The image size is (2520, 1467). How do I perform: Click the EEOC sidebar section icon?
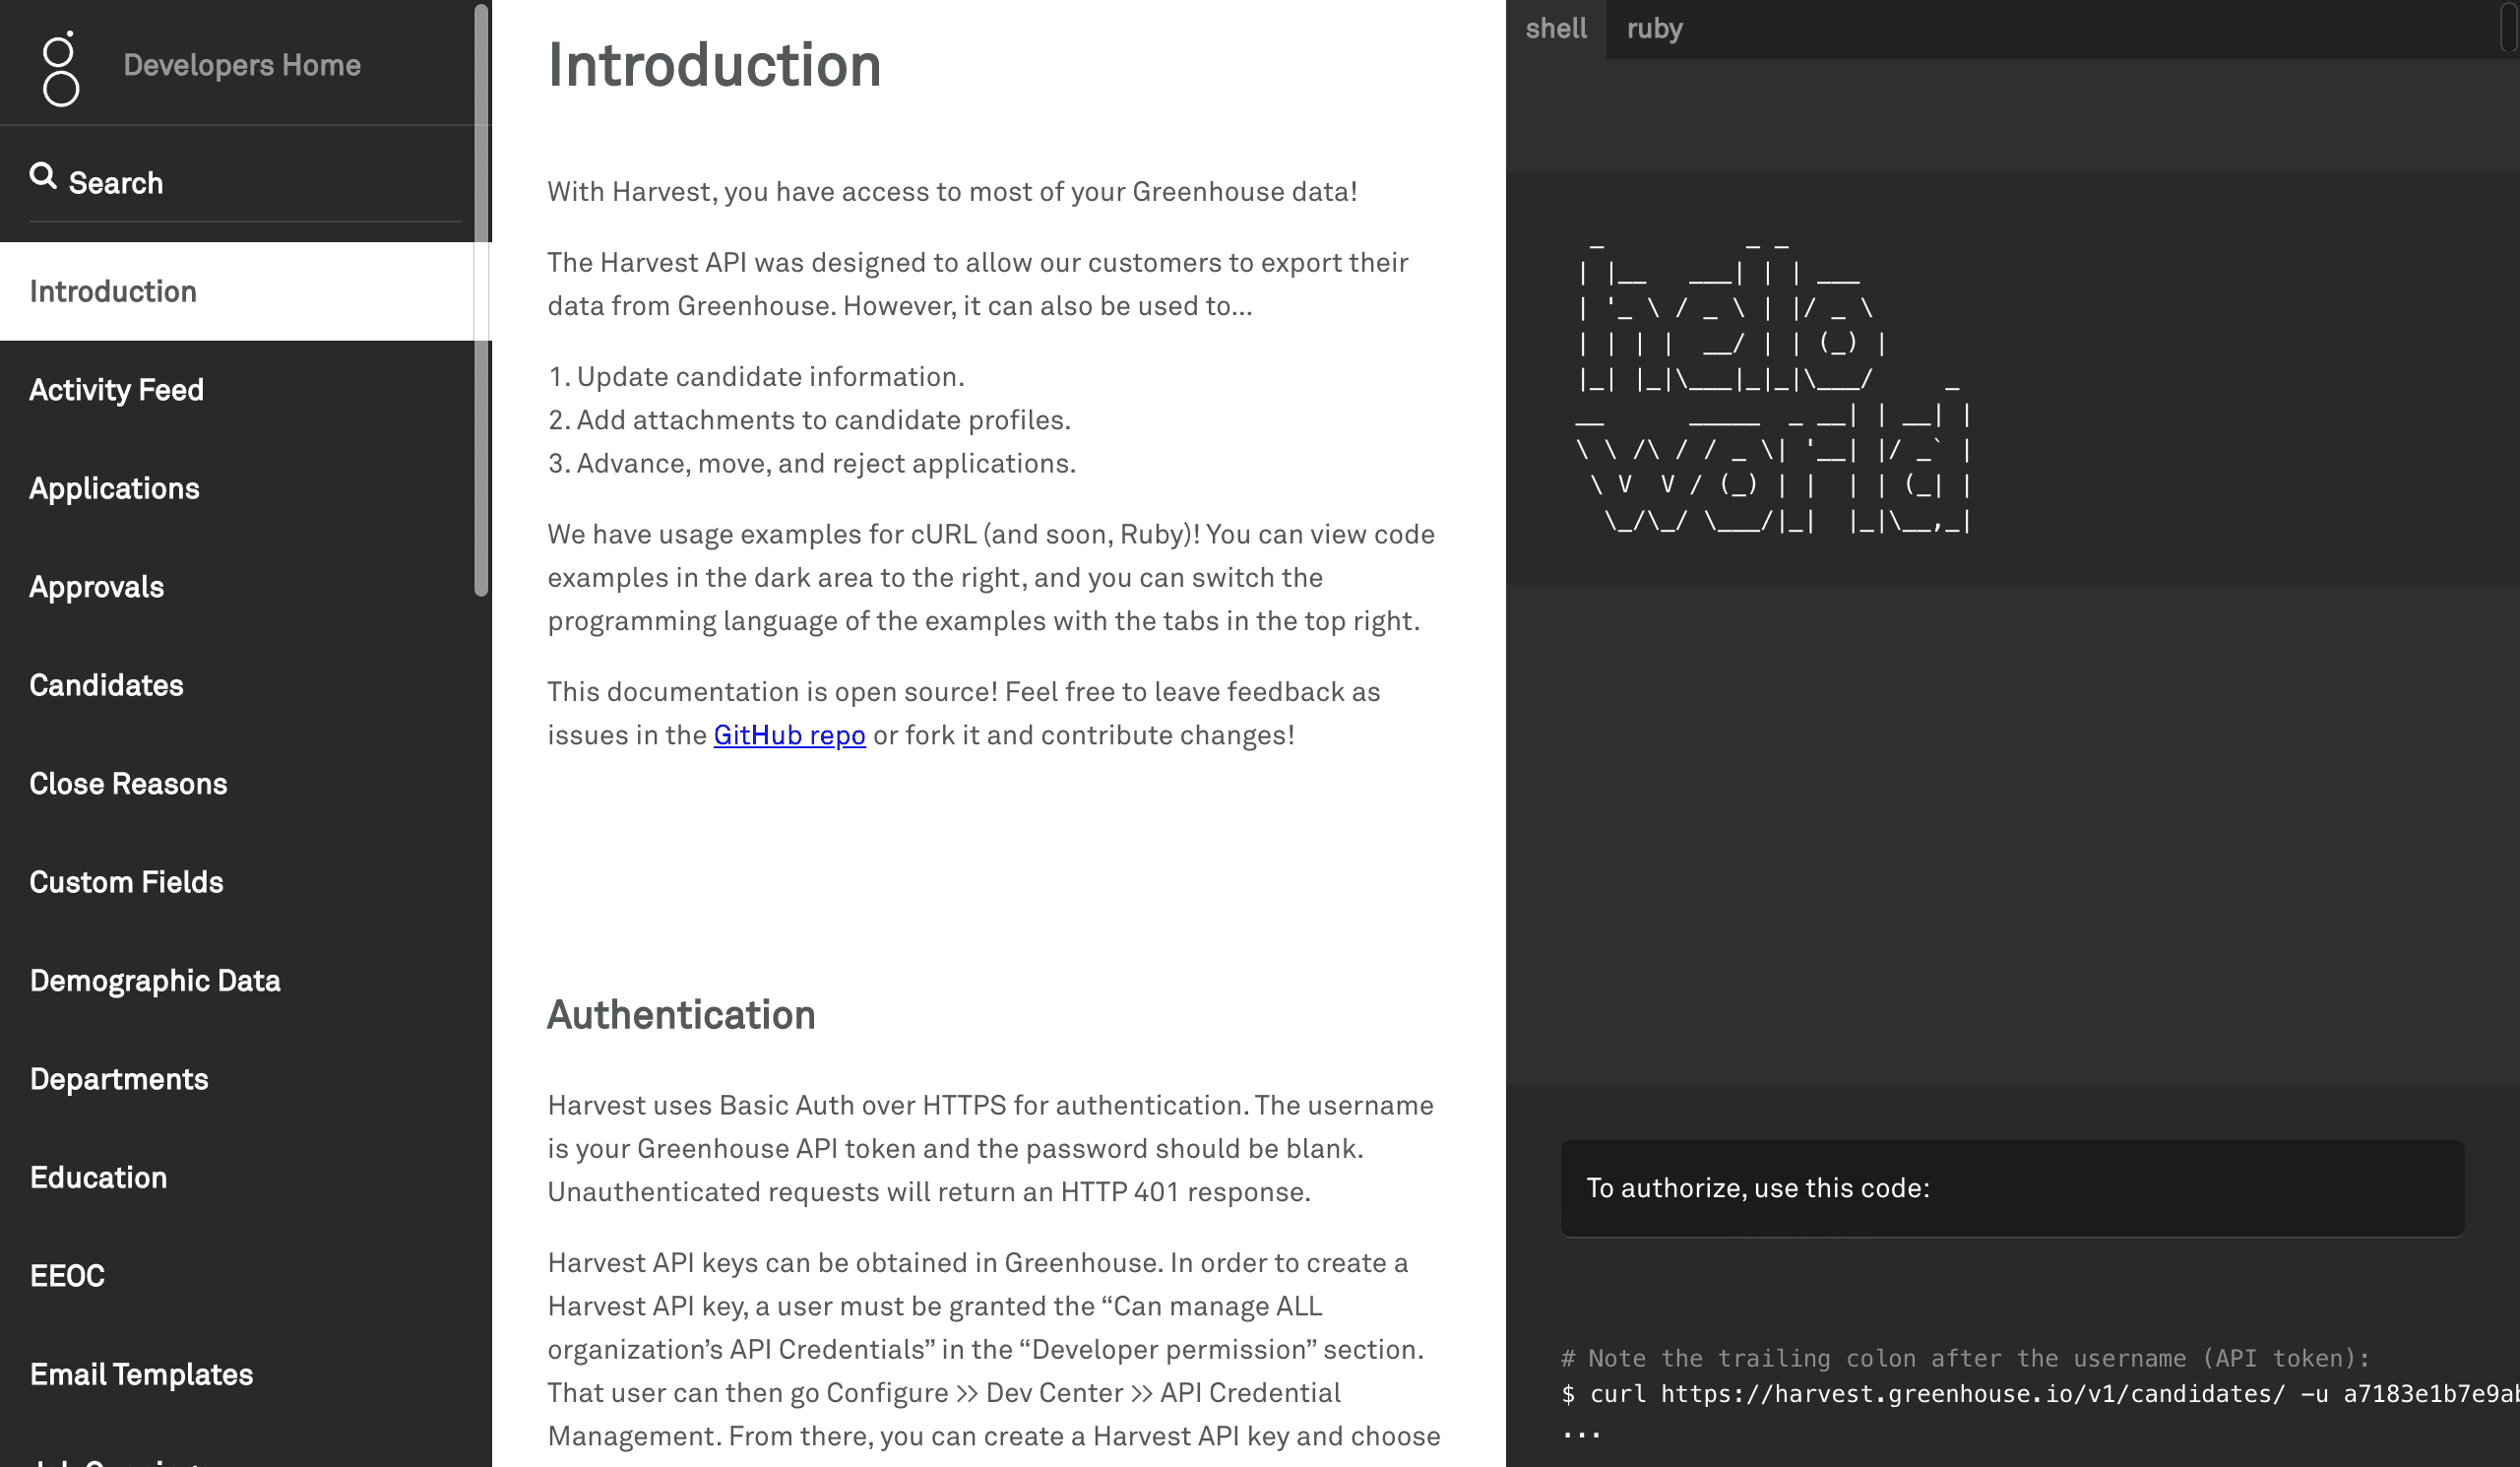tap(66, 1277)
